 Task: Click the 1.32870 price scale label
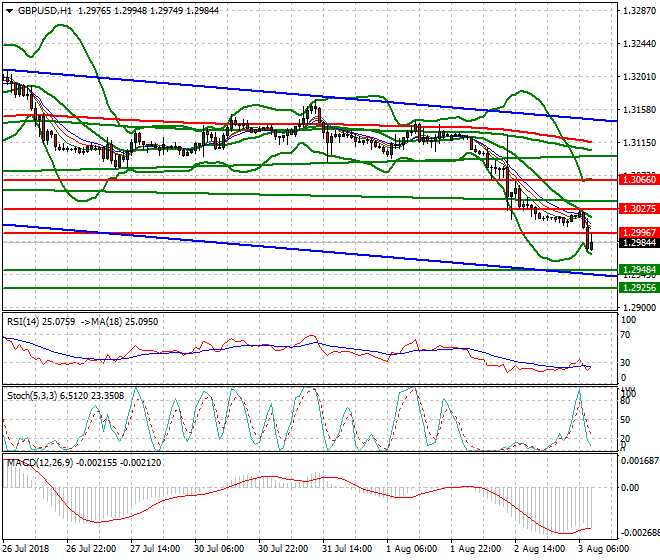tap(638, 12)
